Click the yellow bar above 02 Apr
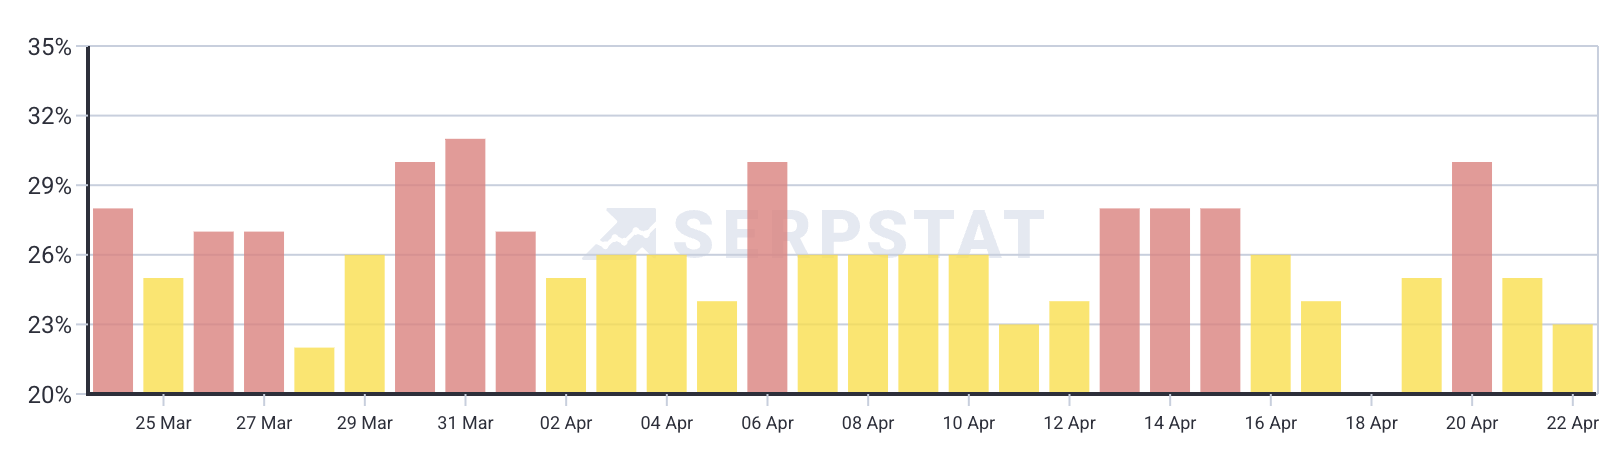Screen dimensions: 1618x464 [566, 335]
